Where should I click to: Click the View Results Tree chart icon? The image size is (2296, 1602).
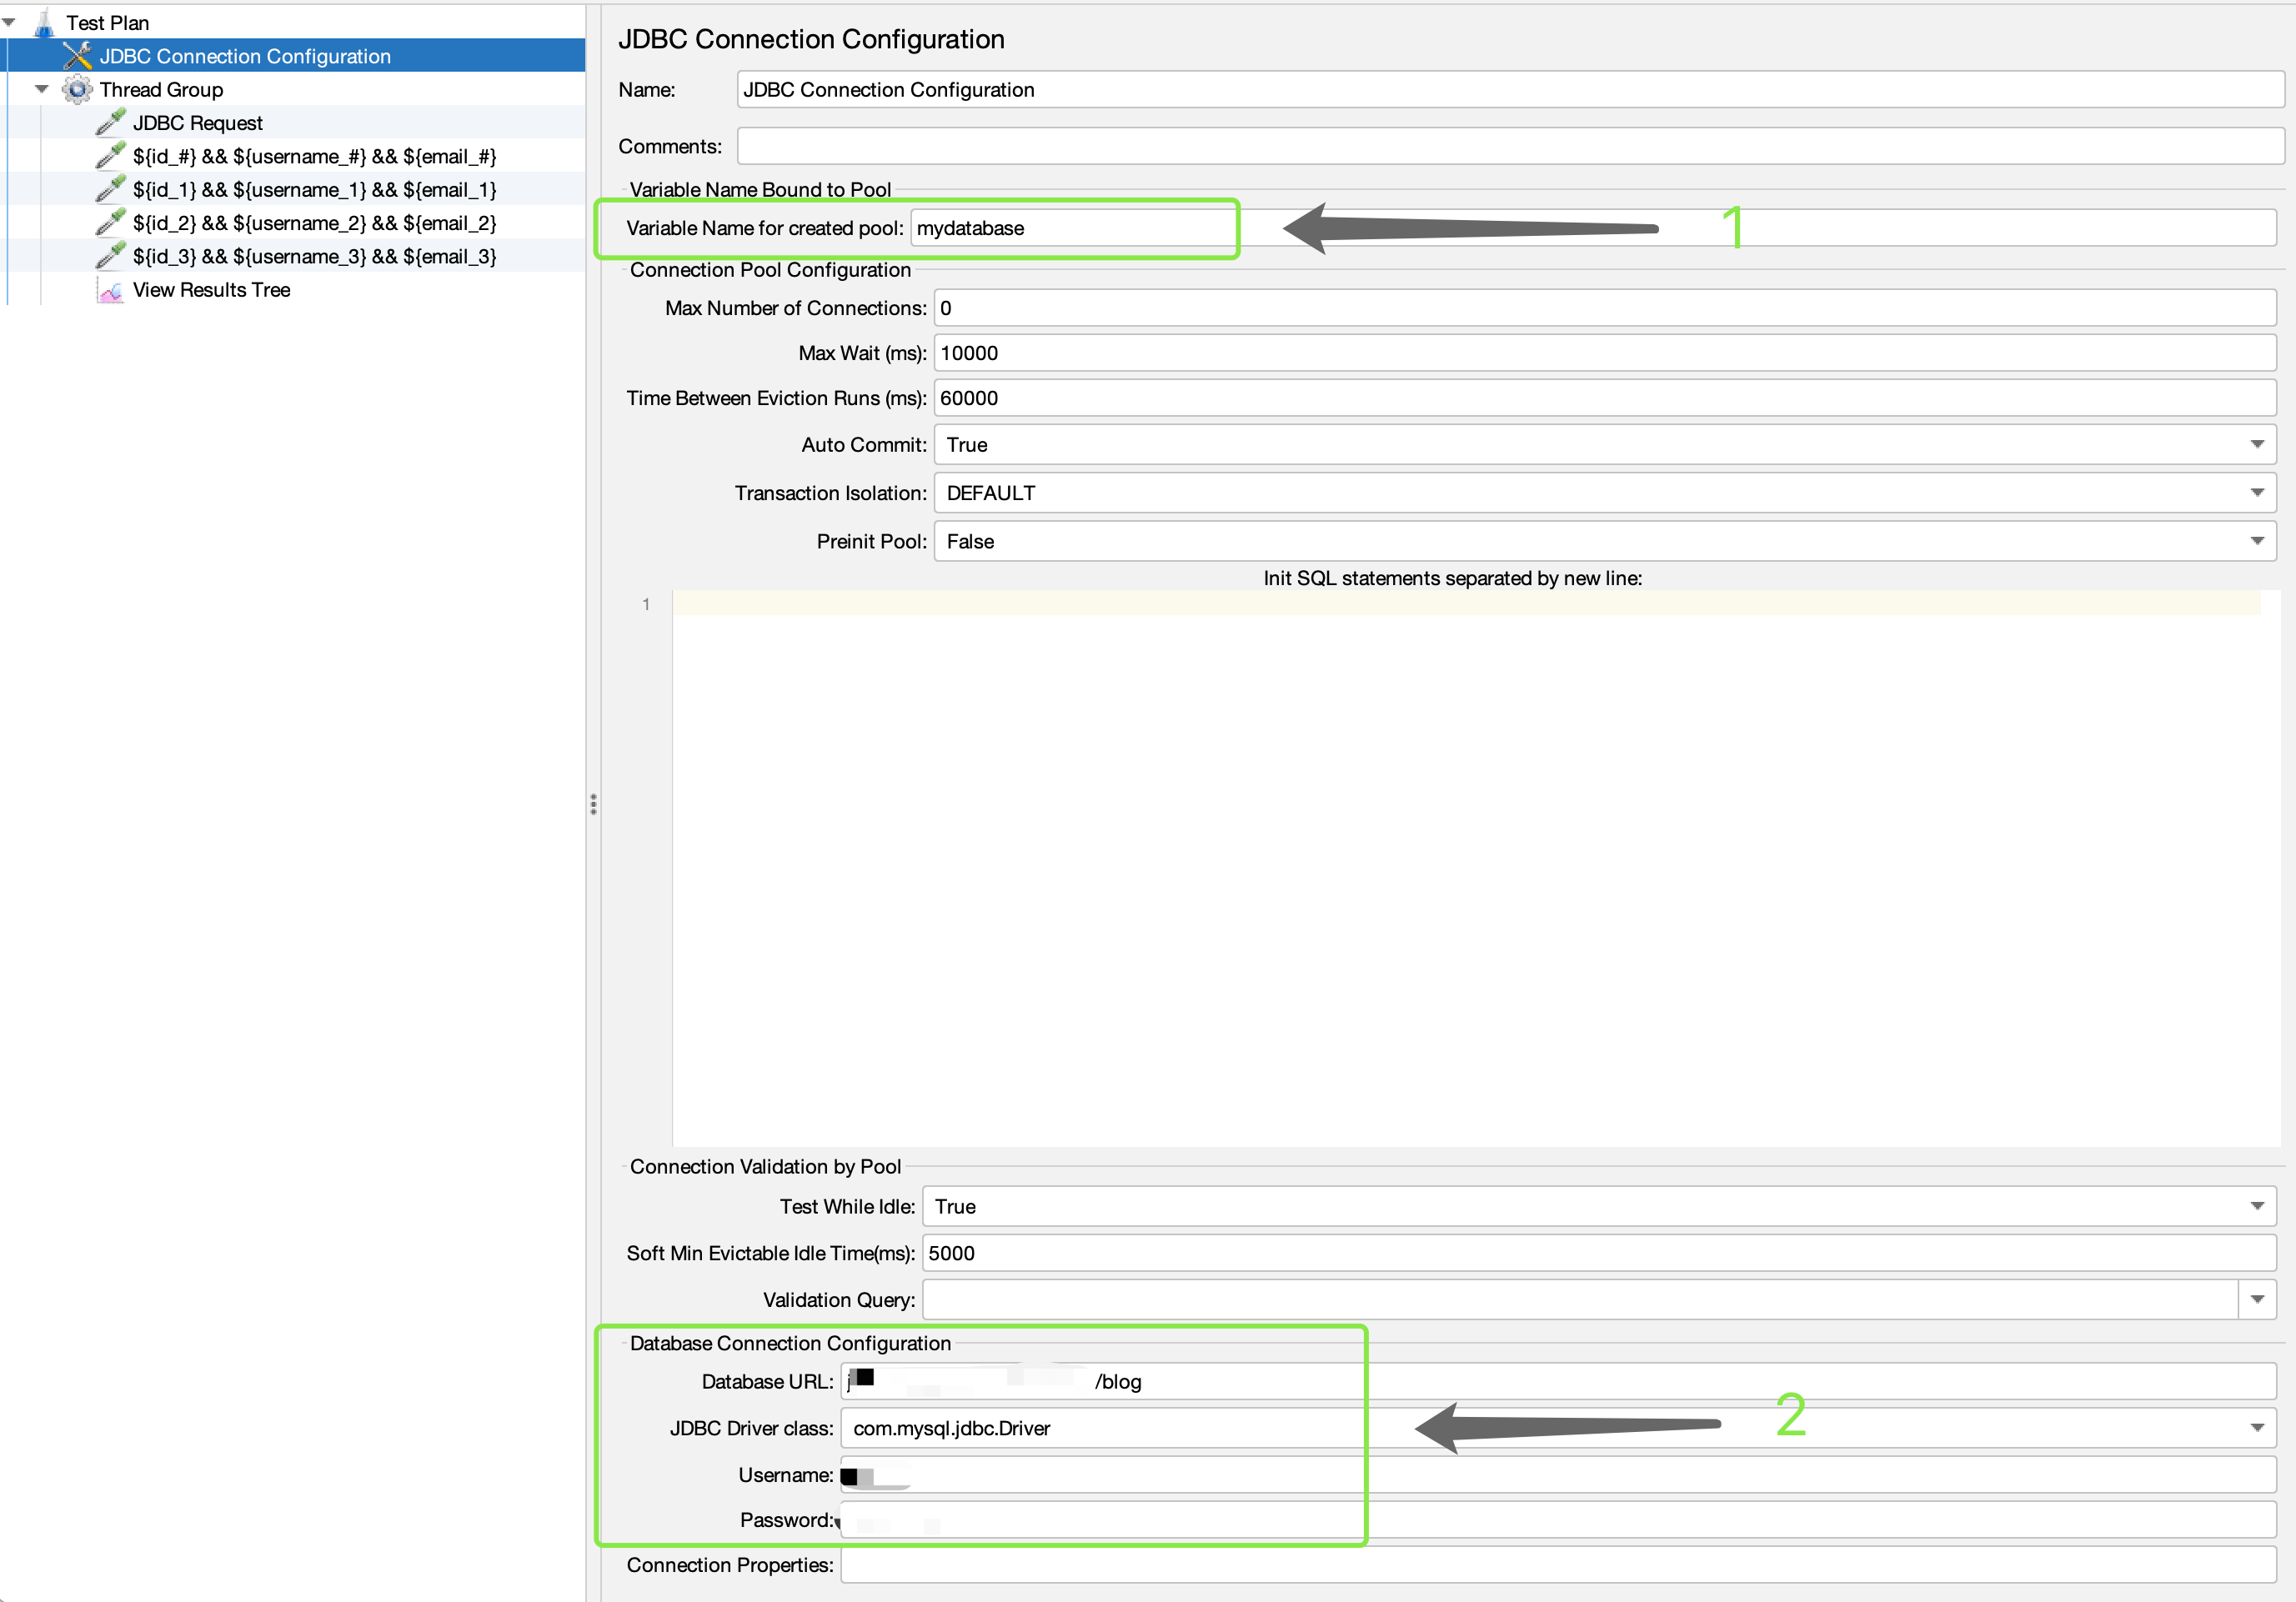pyautogui.click(x=110, y=290)
